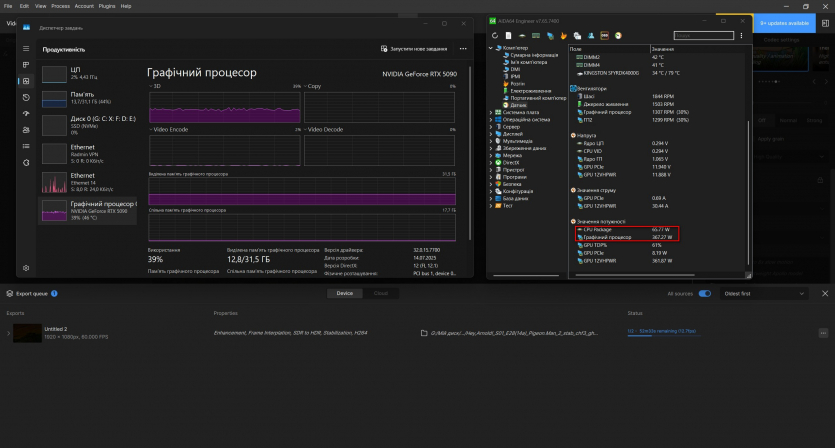Open the Task Manager settings gear
The width and height of the screenshot is (835, 448).
click(26, 268)
